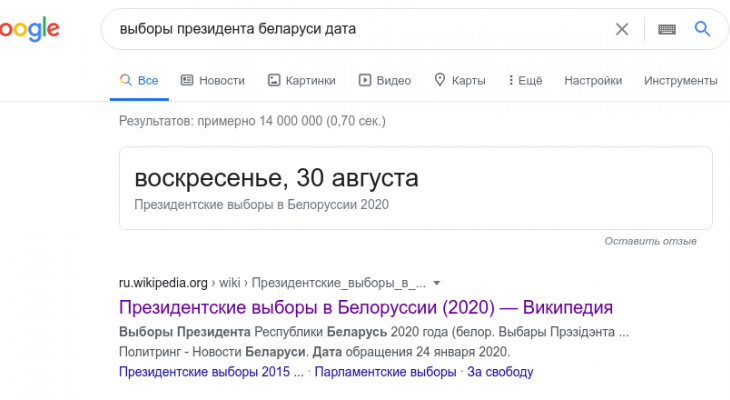The width and height of the screenshot is (730, 400).
Task: Click the Оставить отзыв feedback link
Action: [650, 241]
